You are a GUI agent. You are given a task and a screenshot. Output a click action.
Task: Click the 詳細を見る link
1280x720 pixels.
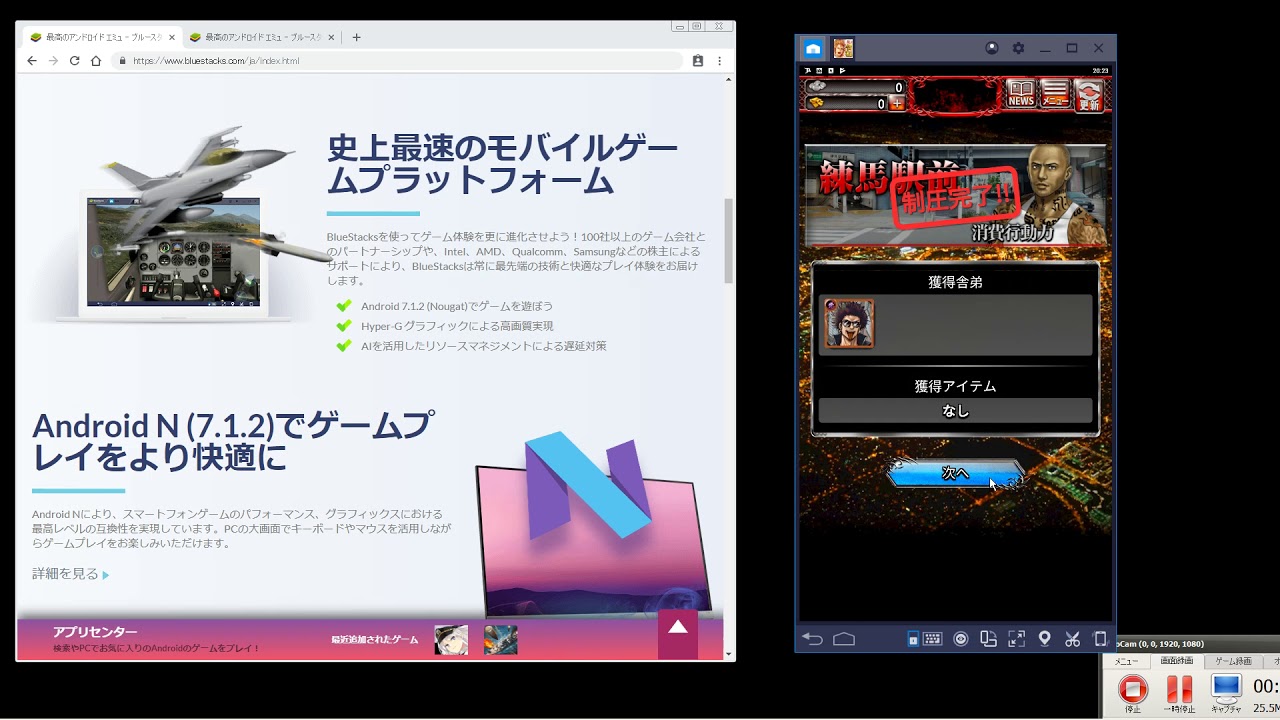[70, 574]
